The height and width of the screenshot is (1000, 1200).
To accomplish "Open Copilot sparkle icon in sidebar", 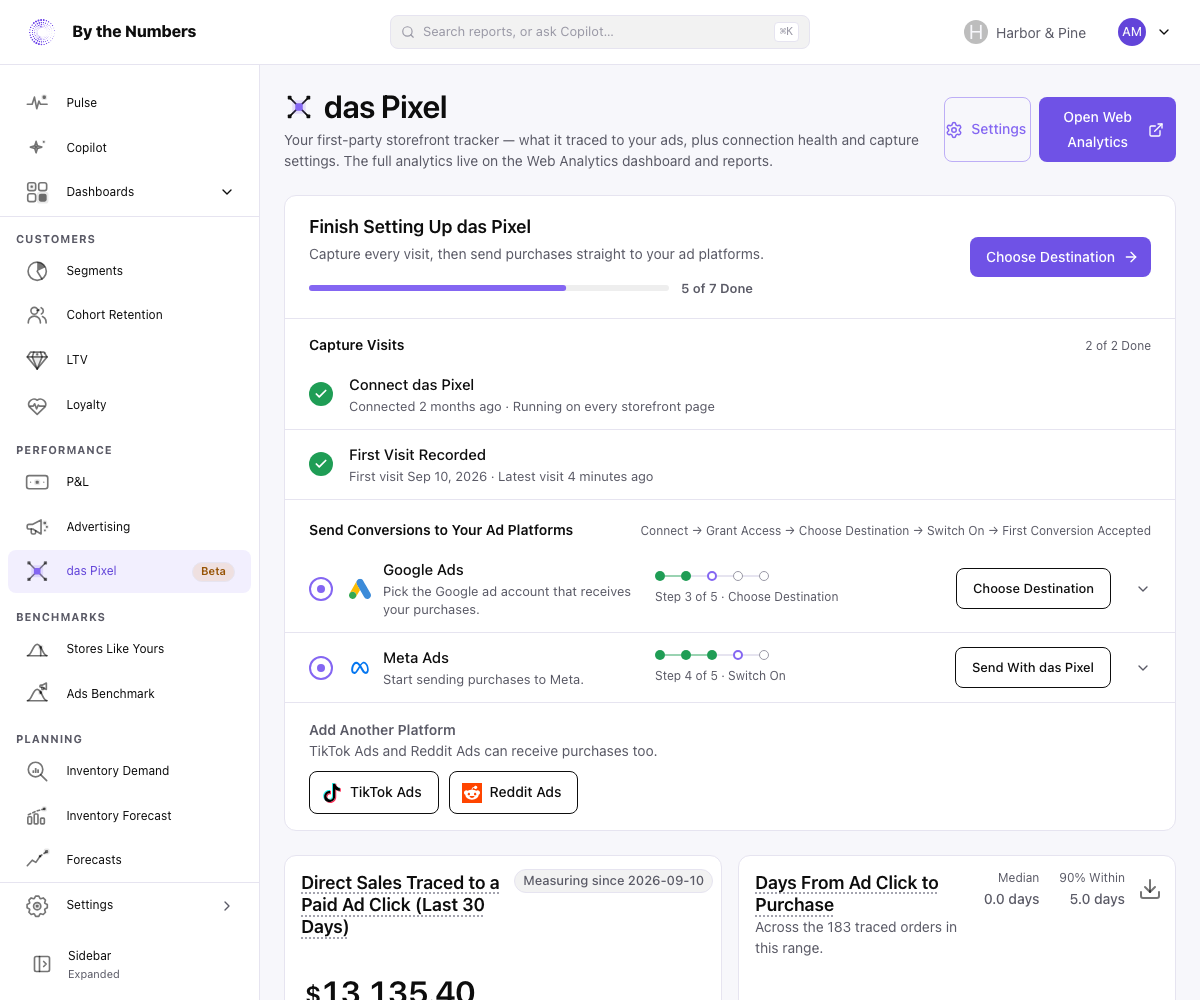I will point(37,147).
